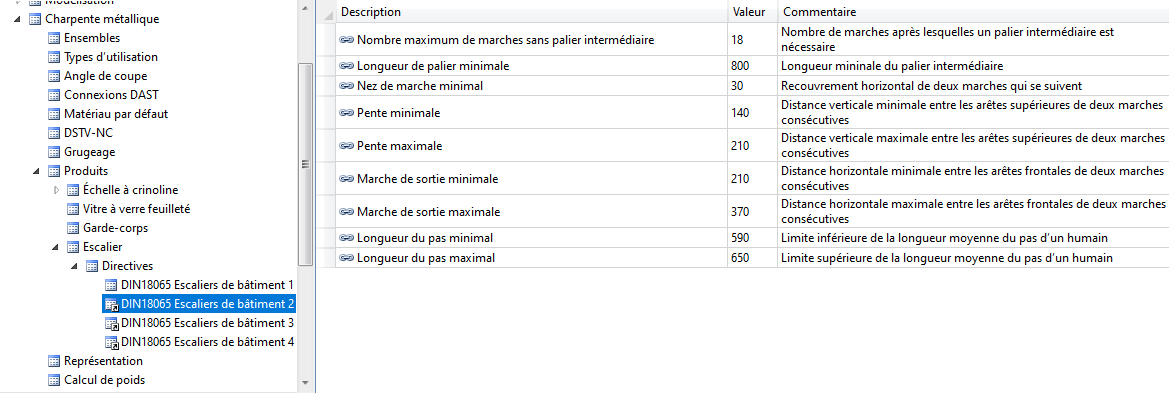Select the Pente maximale value cell 210
1169x393 pixels.
tap(752, 145)
